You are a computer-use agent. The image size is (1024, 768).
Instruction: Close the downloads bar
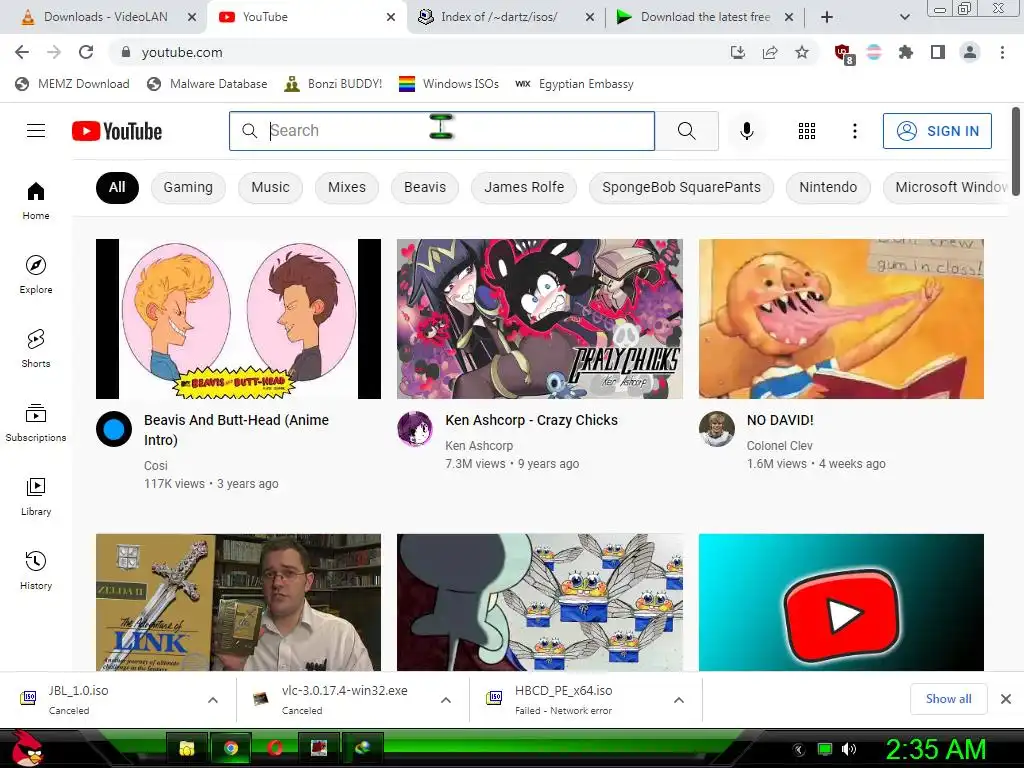pos(1006,699)
